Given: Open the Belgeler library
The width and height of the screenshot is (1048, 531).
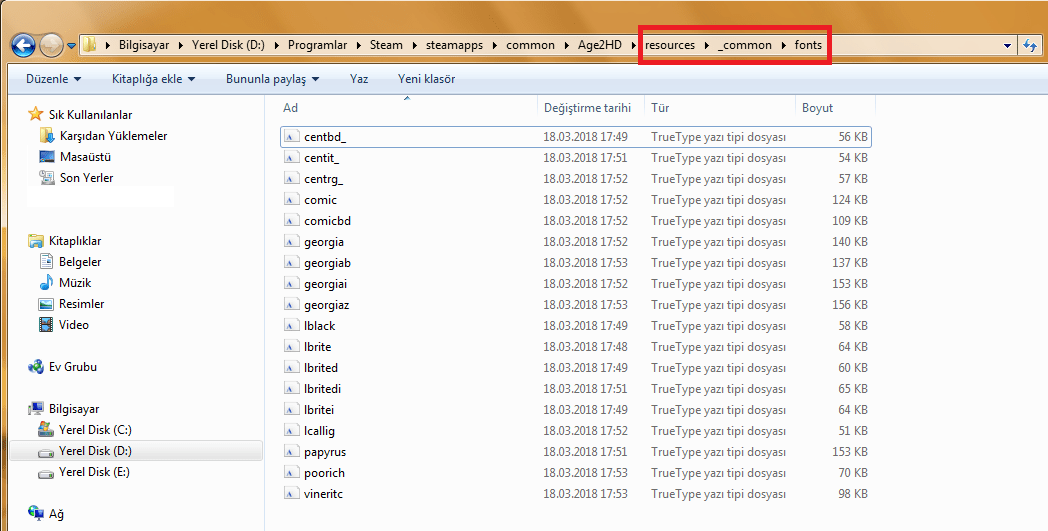Looking at the screenshot, I should point(80,261).
